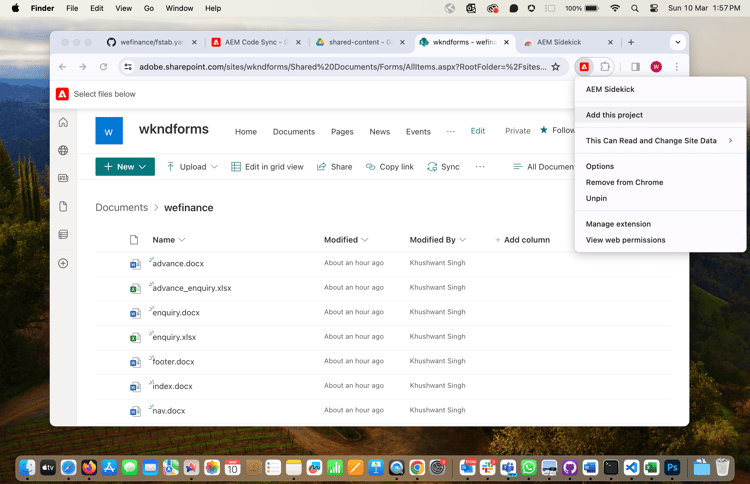
Task: Open the site navigation overflow ellipsis
Action: click(451, 131)
